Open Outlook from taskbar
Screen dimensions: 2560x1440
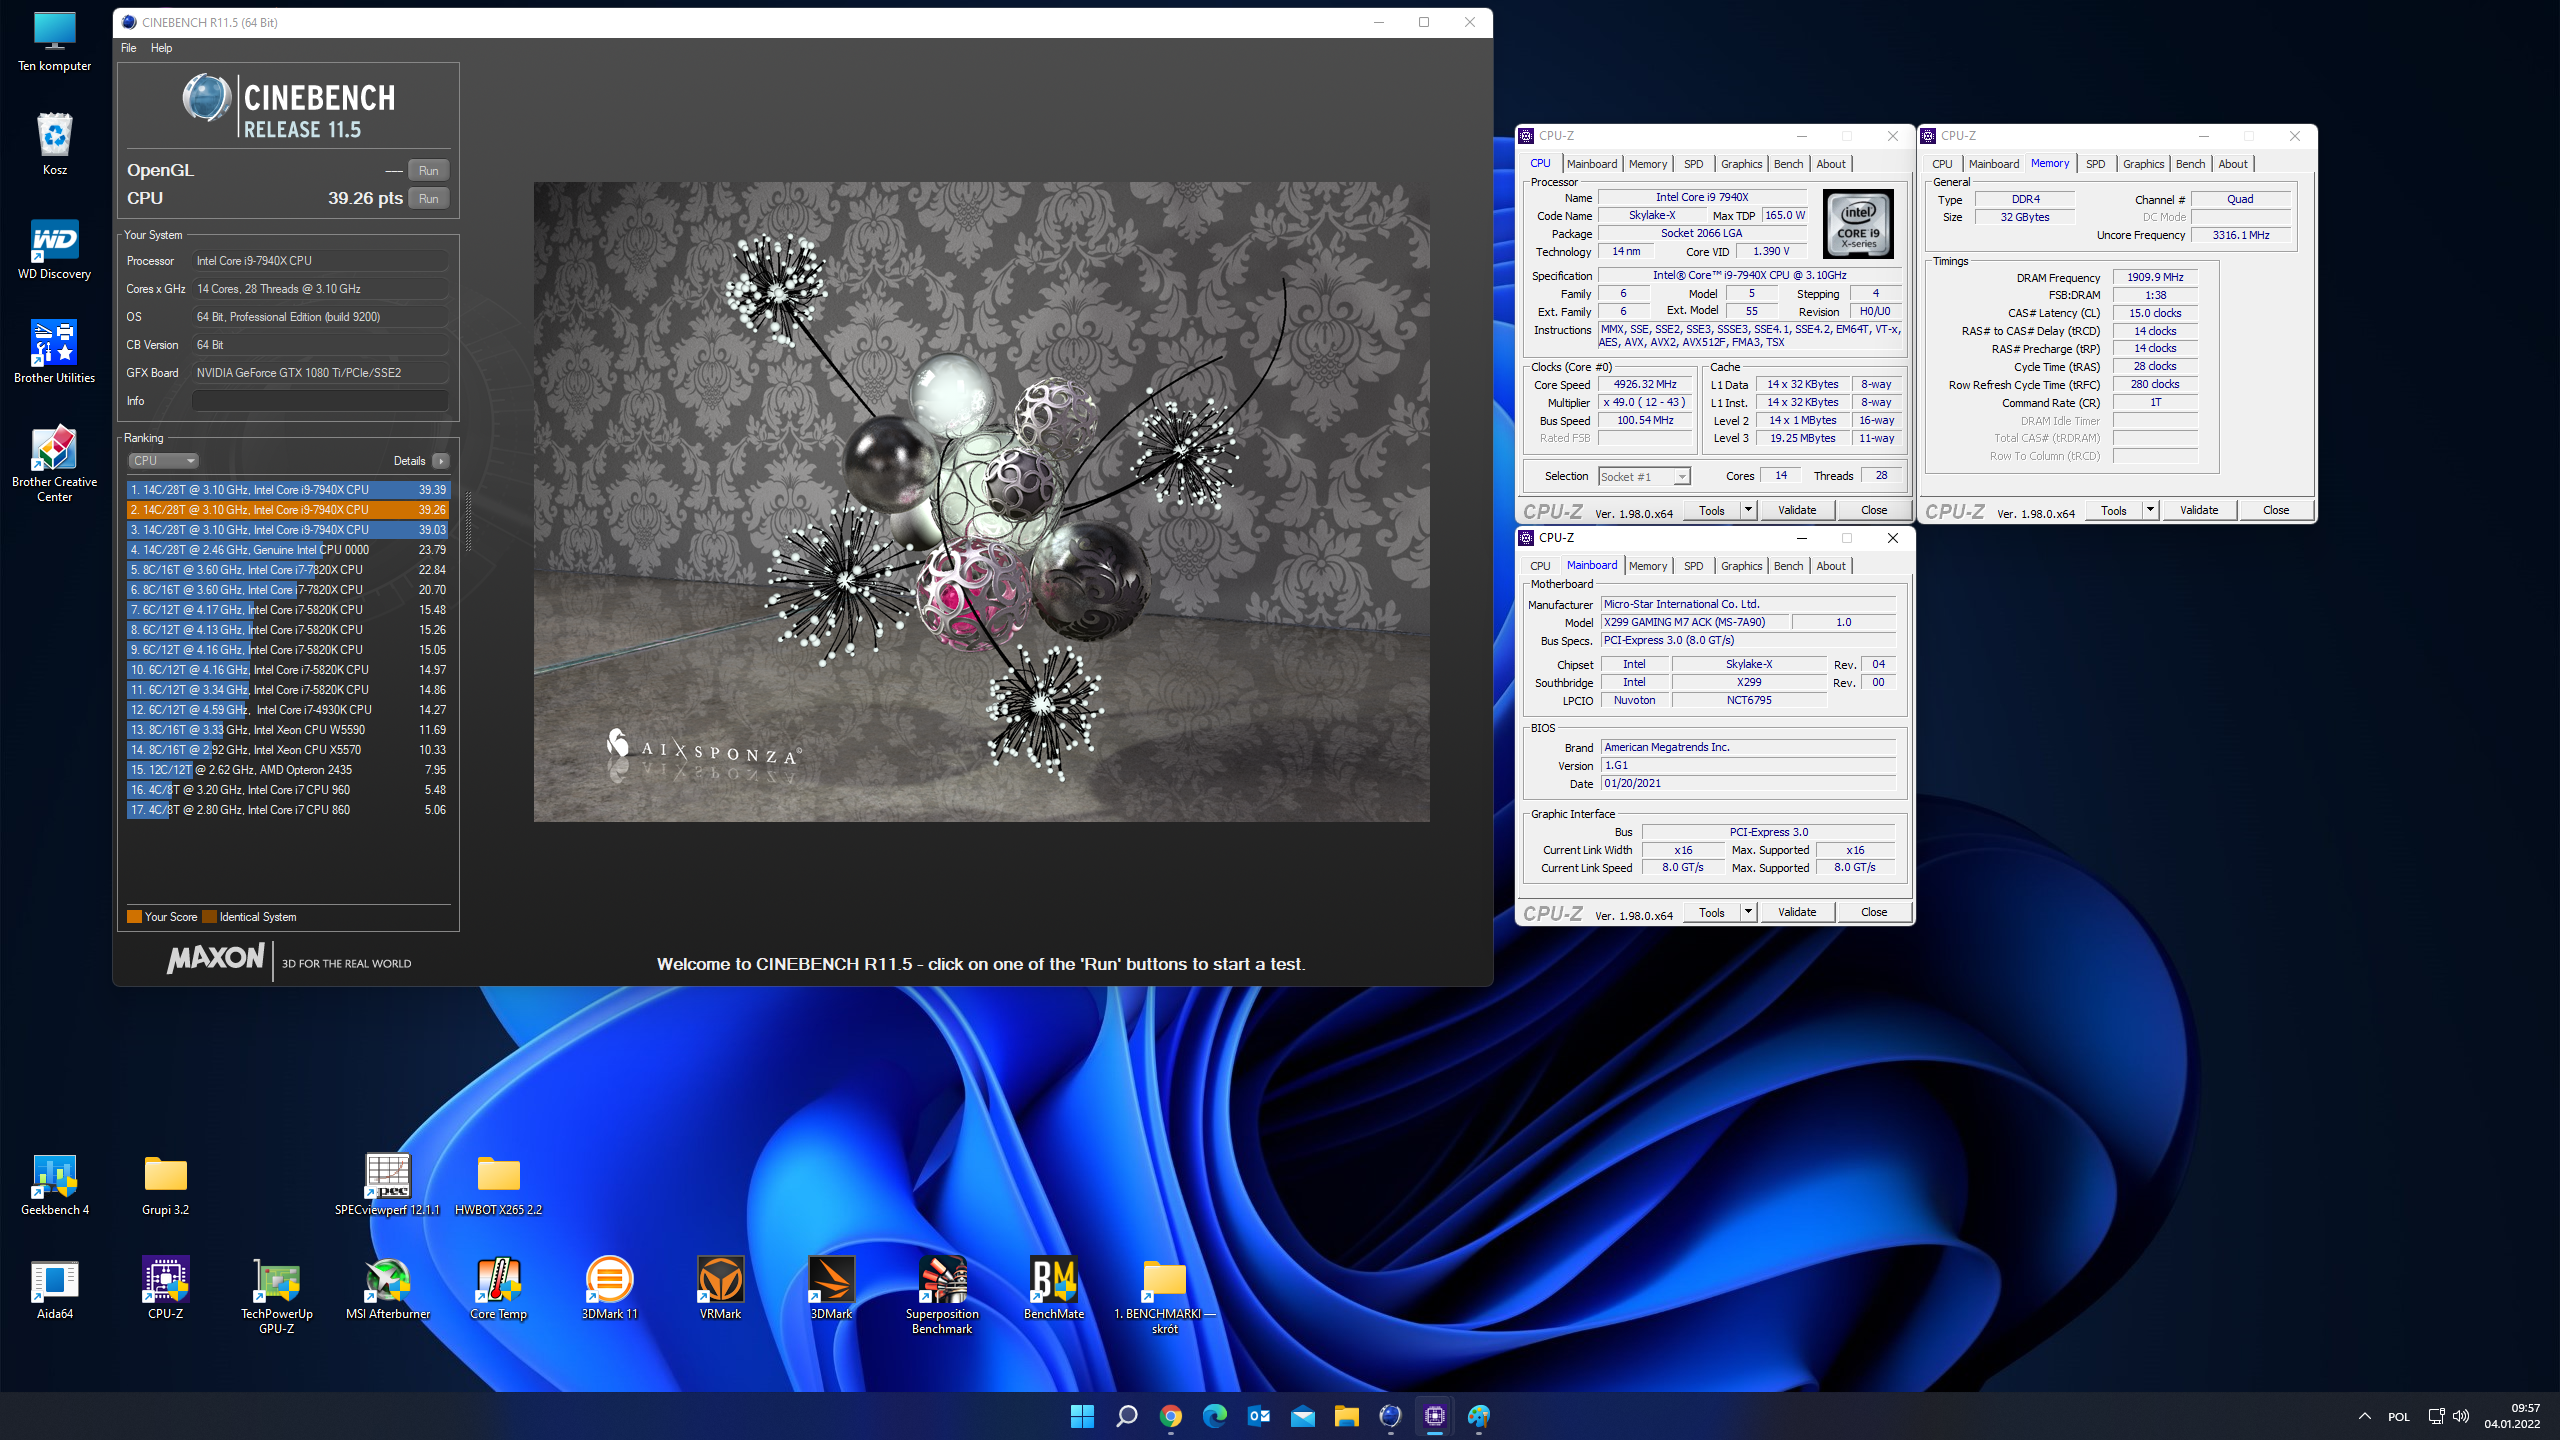pyautogui.click(x=1258, y=1416)
